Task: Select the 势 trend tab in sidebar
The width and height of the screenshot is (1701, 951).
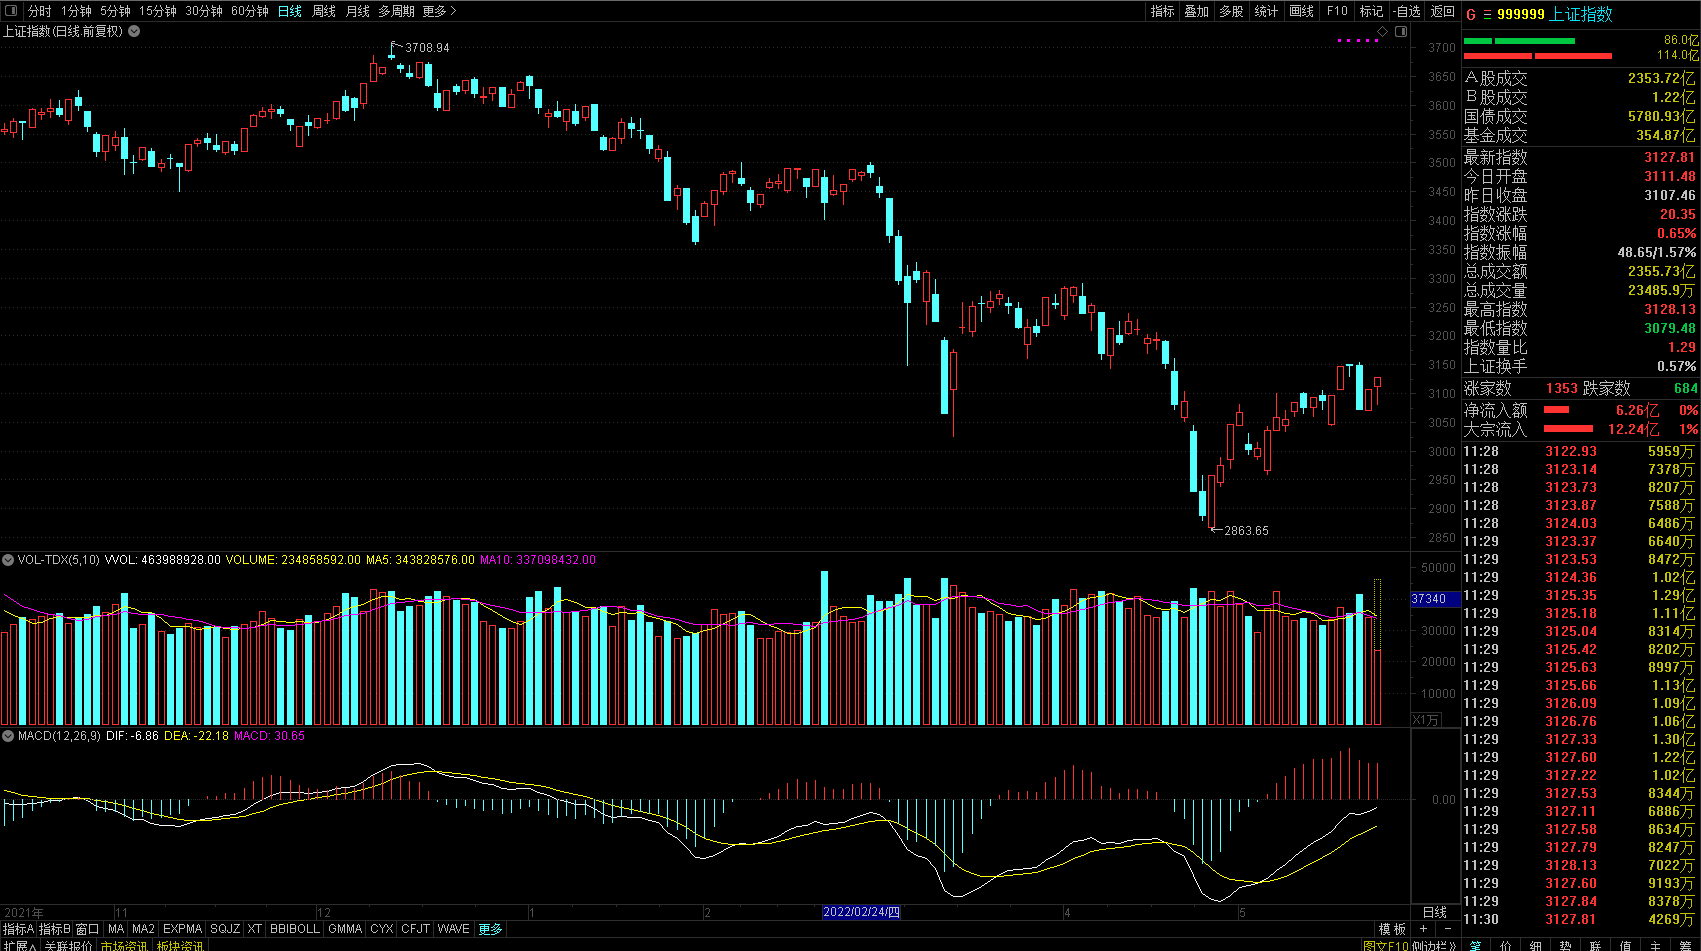Action: (1565, 945)
